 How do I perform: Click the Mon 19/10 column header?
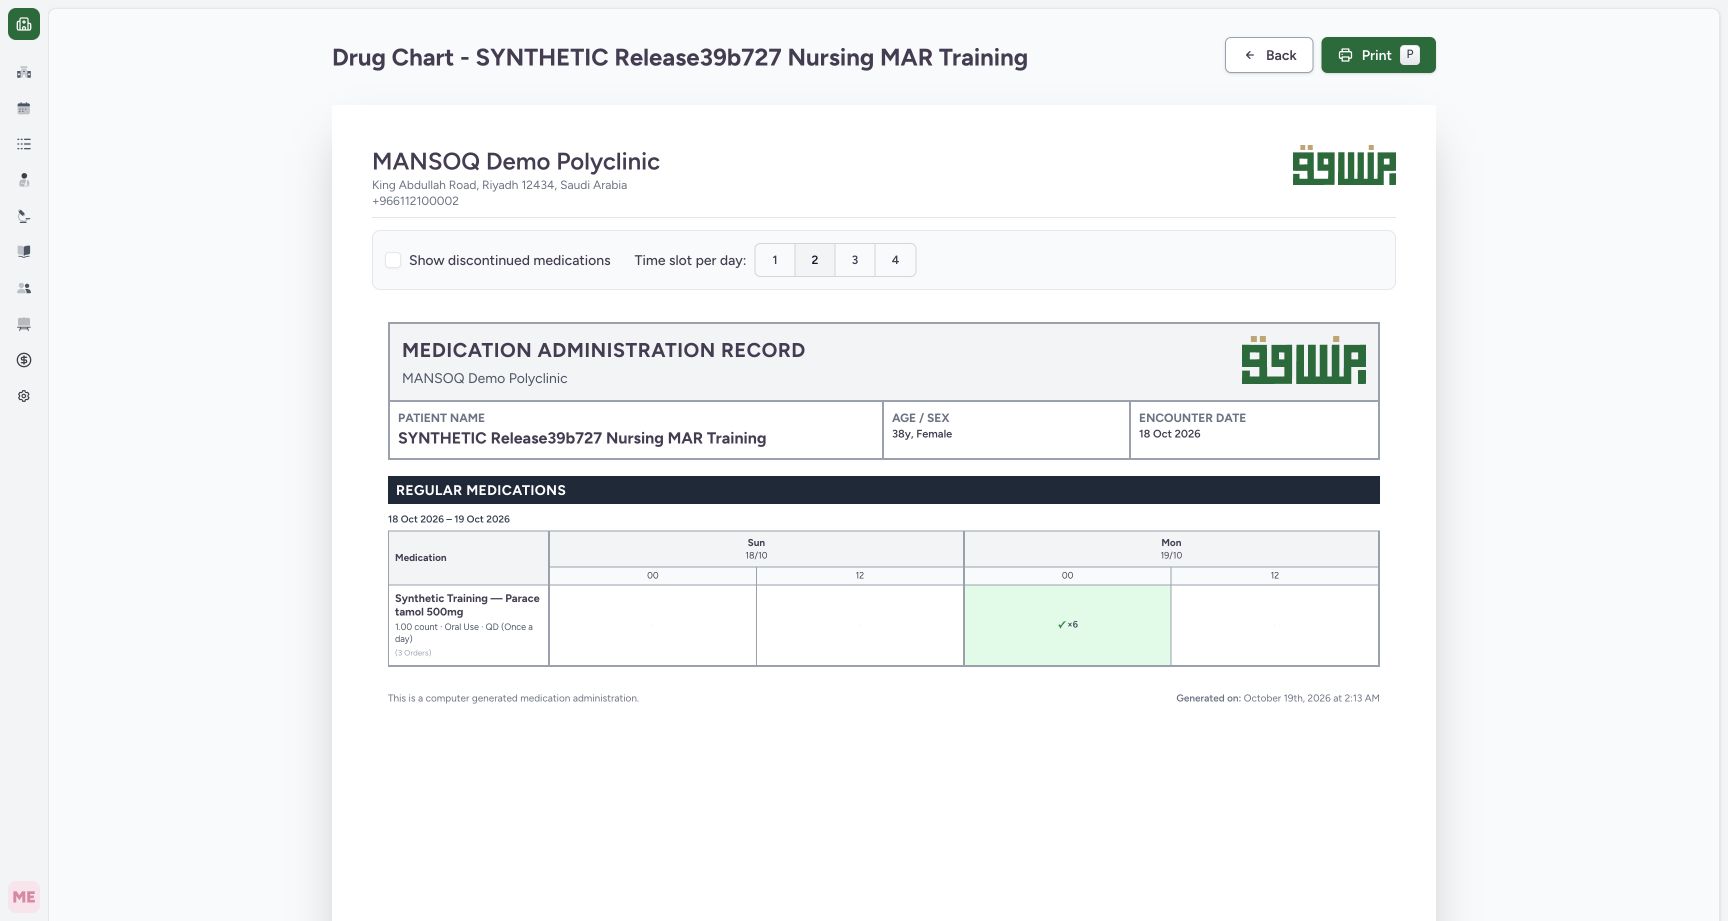(x=1171, y=549)
